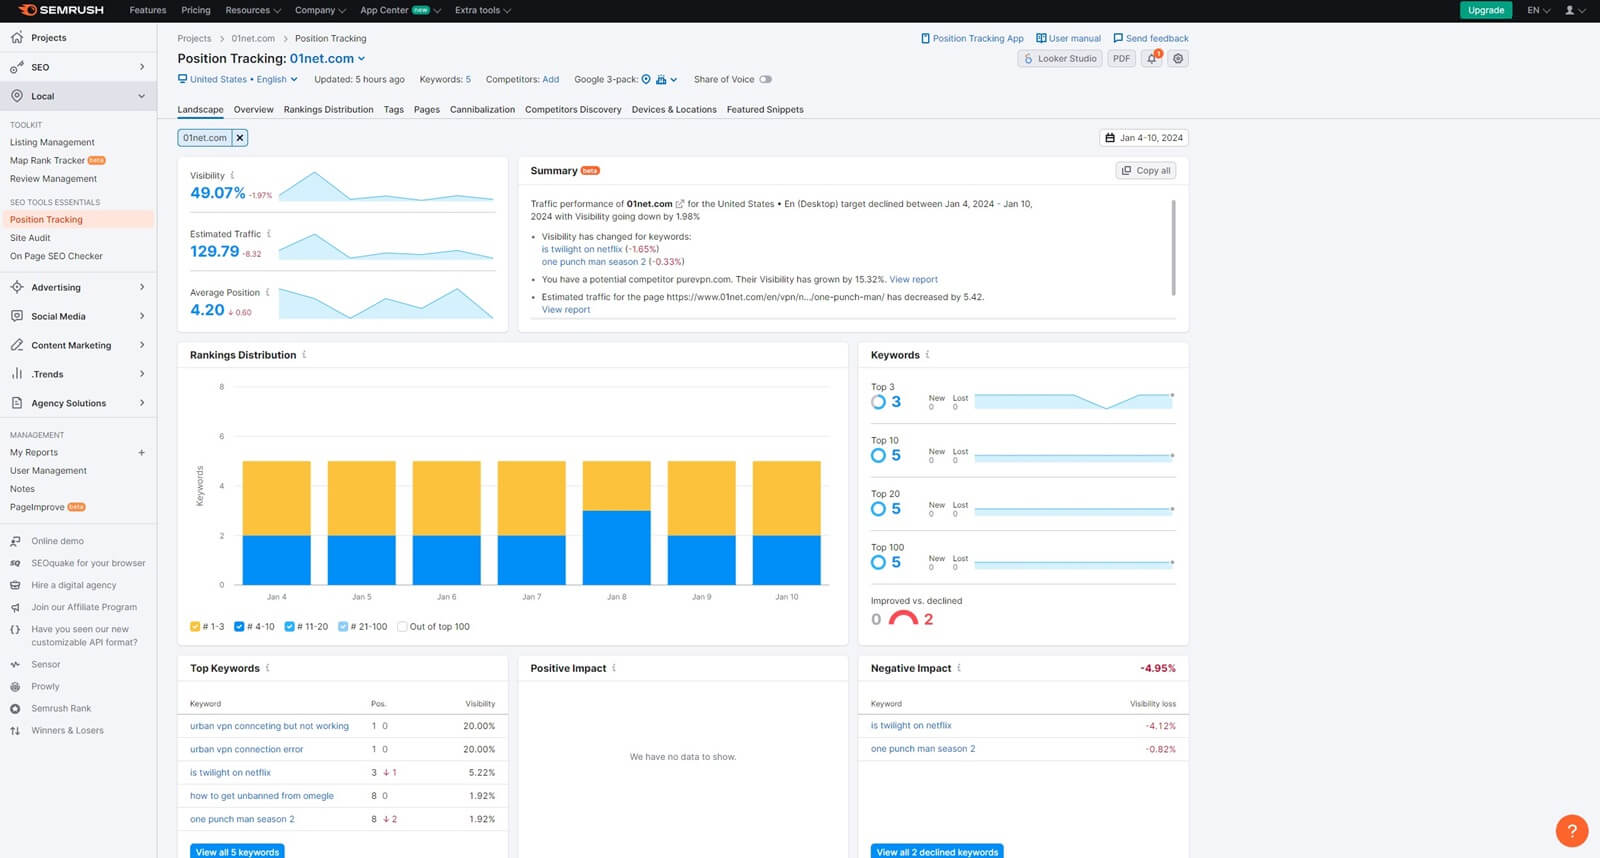Click the .Trends bar chart icon
This screenshot has height=858, width=1600.
coord(17,374)
